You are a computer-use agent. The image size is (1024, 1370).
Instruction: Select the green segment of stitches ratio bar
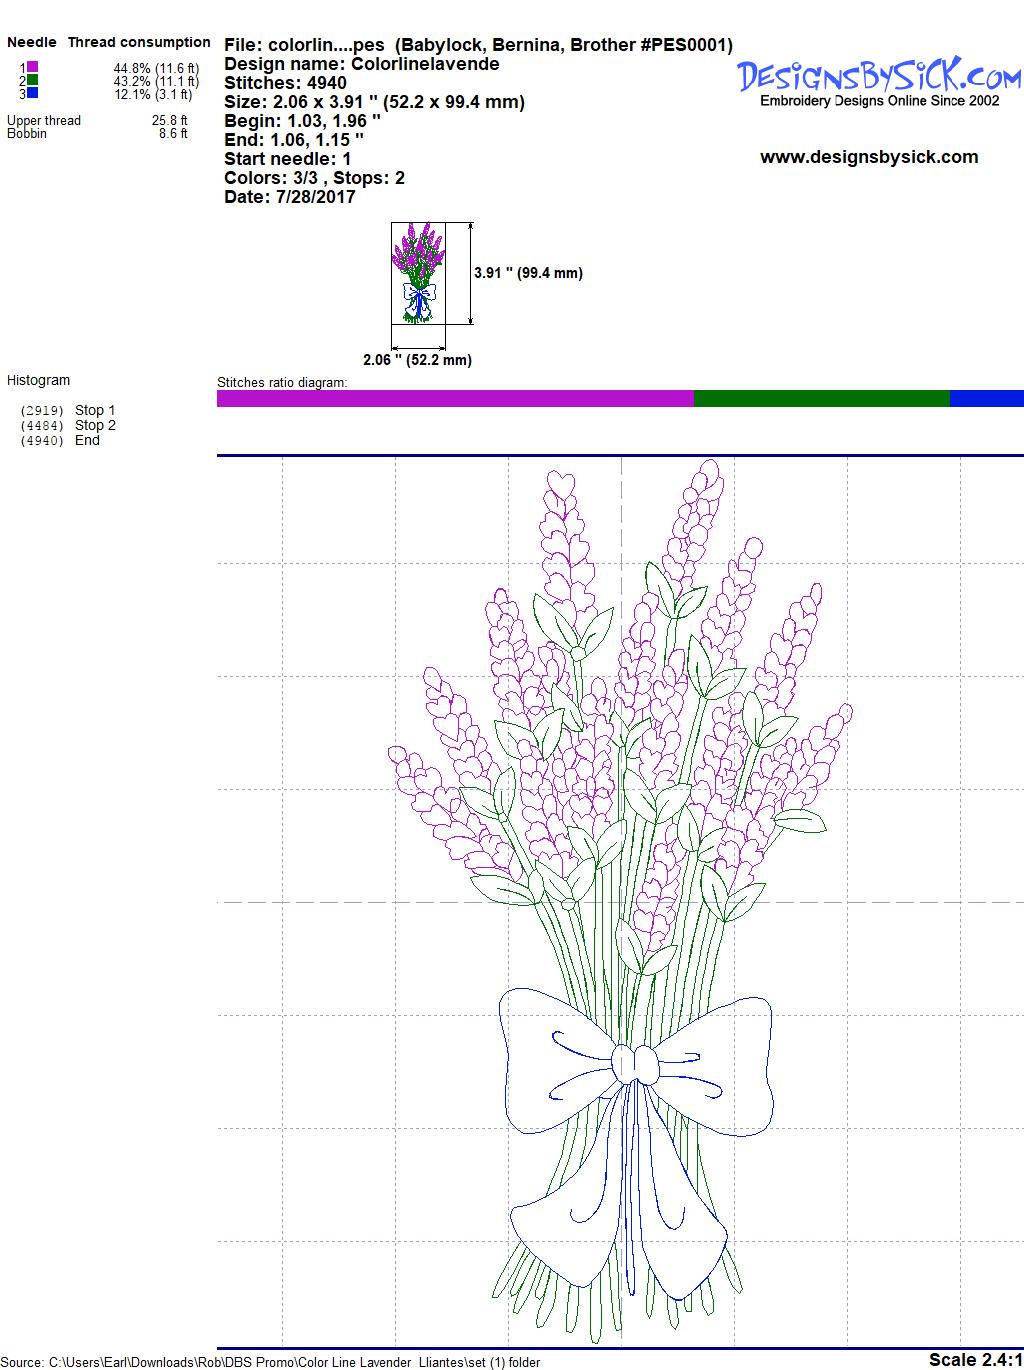pos(821,399)
